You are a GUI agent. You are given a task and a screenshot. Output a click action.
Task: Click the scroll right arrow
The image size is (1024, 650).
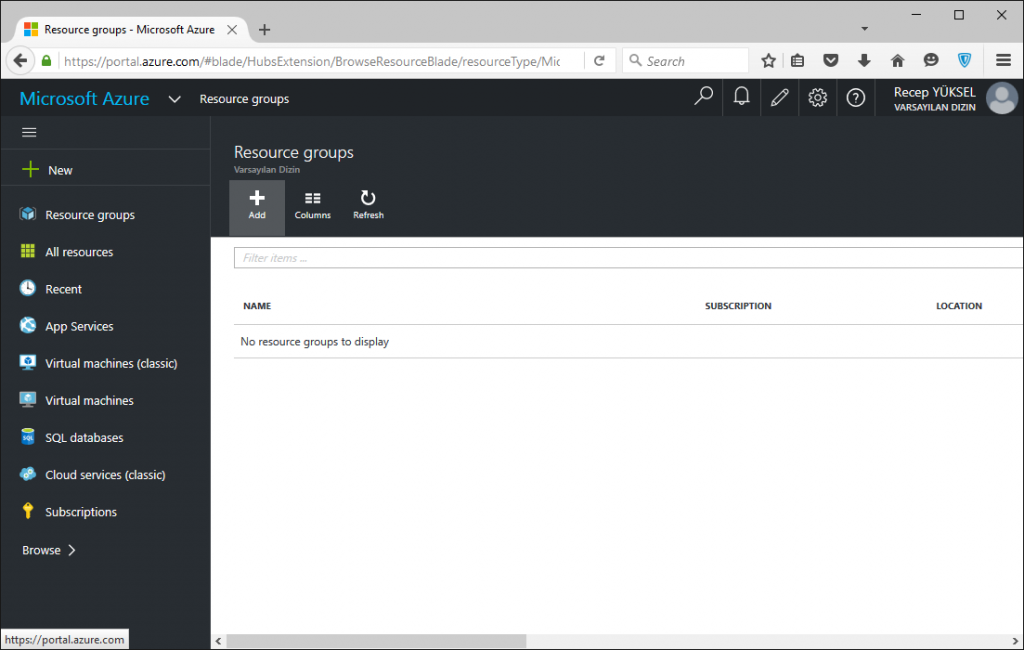coord(1015,641)
